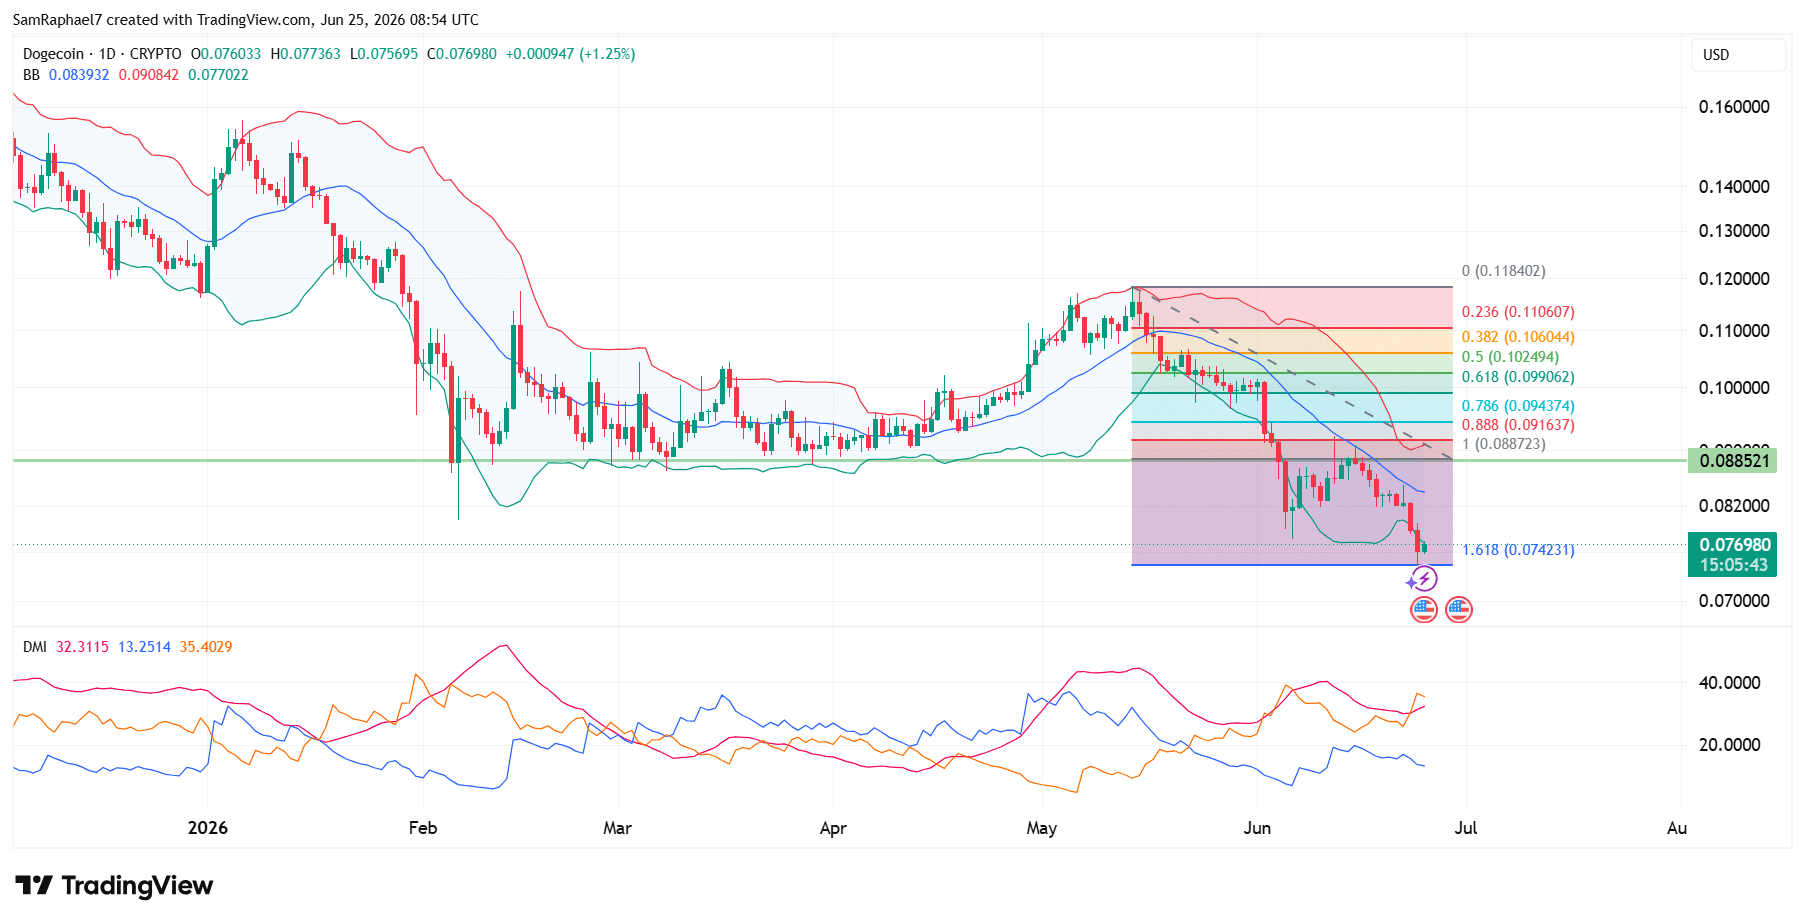Click the 0.160000 price axis label
This screenshot has height=923, width=1805.
pos(1734,107)
